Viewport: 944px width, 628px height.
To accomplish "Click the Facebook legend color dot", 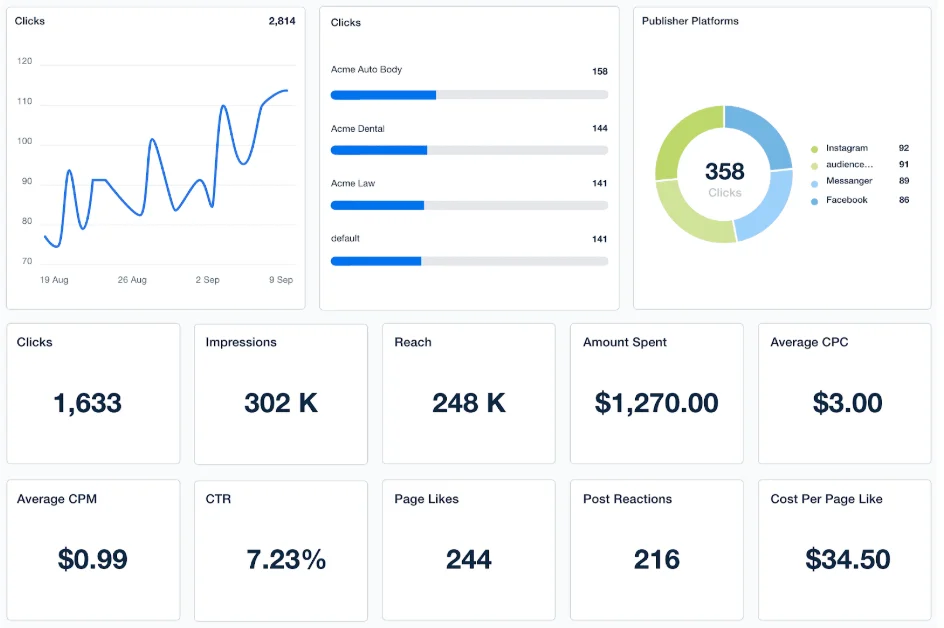I will point(814,201).
